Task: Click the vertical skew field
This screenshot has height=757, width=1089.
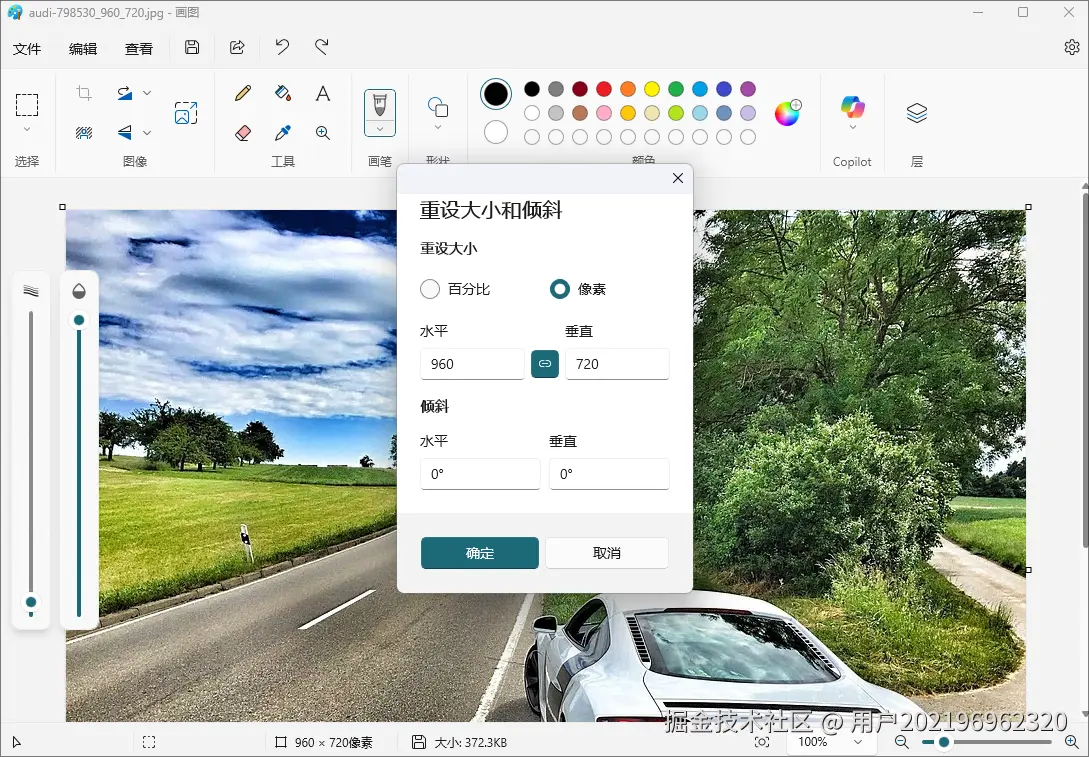Action: 610,474
